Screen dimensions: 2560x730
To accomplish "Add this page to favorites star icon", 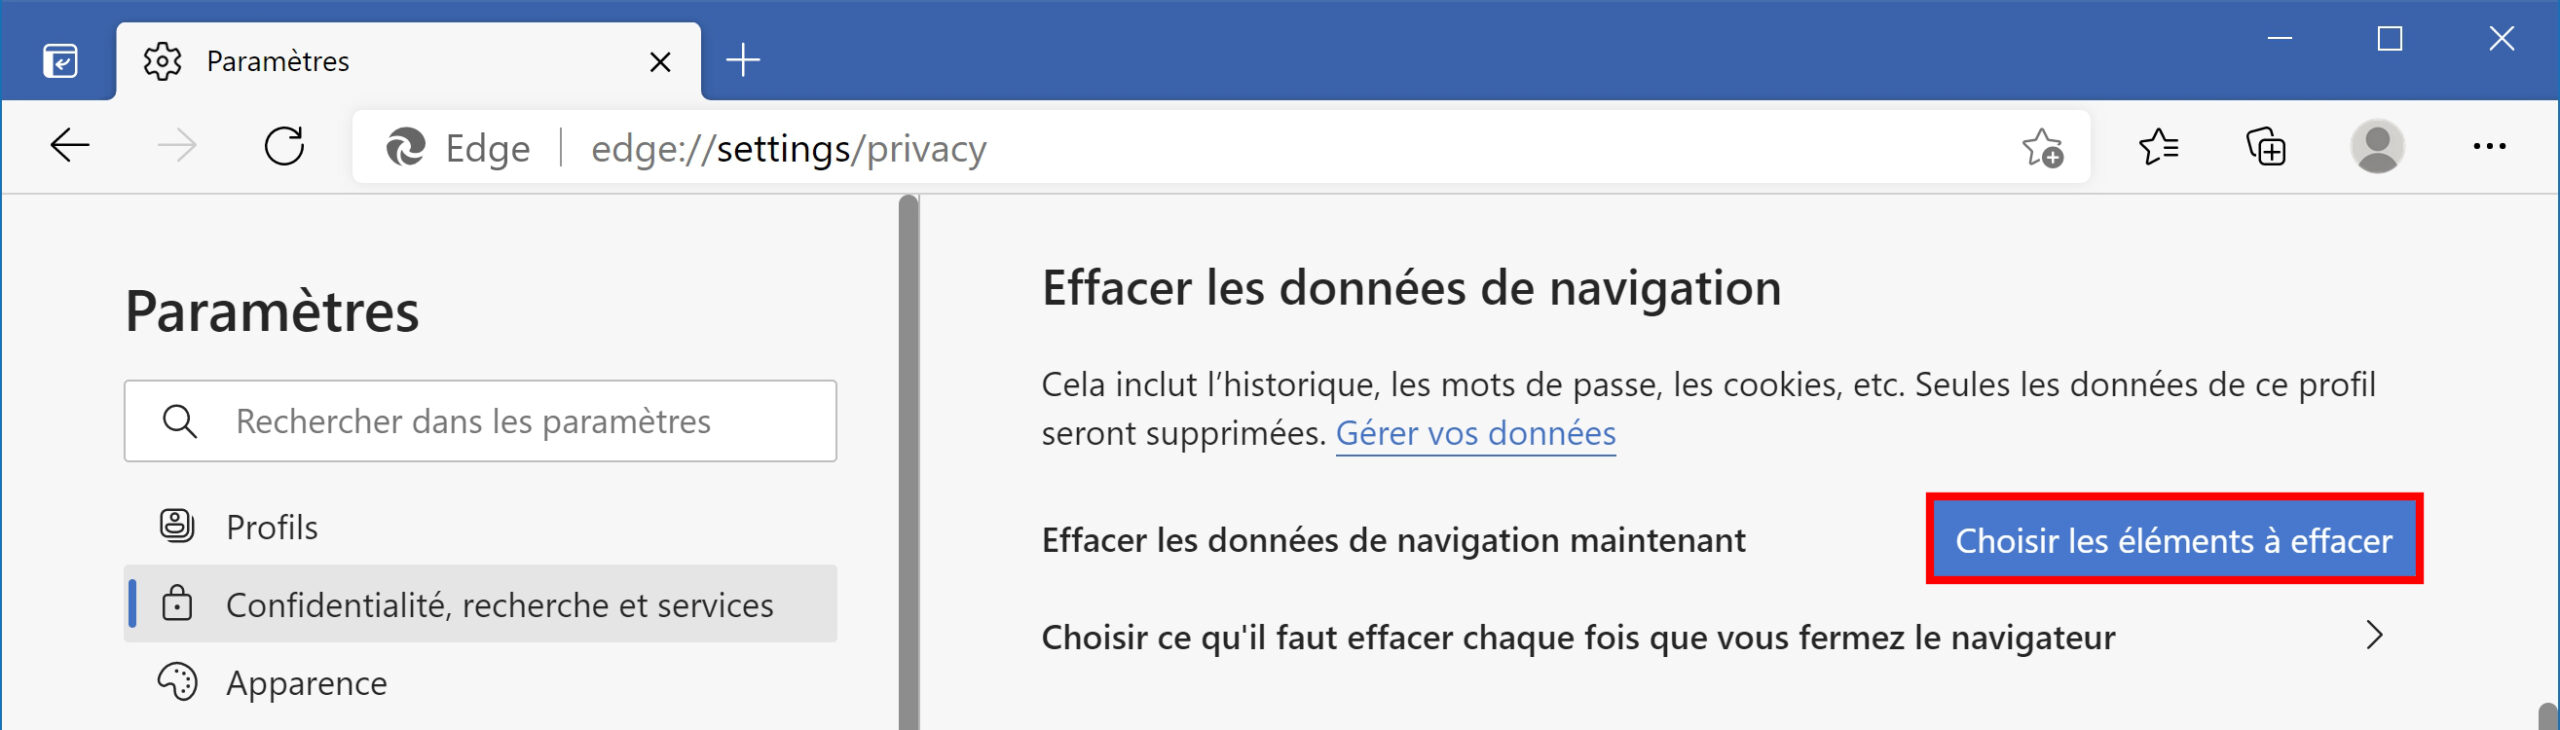I will tap(2042, 148).
